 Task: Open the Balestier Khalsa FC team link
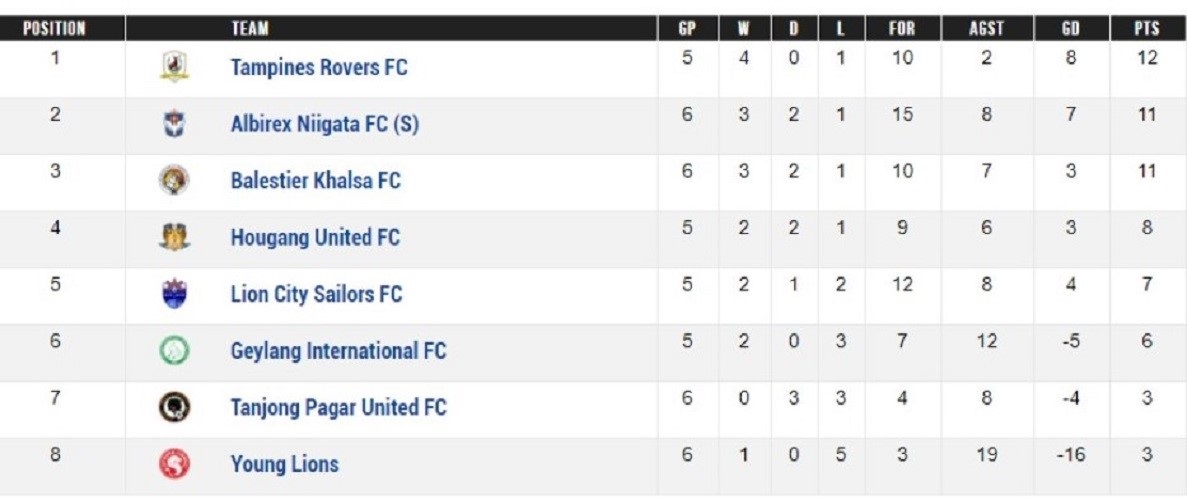click(x=315, y=181)
